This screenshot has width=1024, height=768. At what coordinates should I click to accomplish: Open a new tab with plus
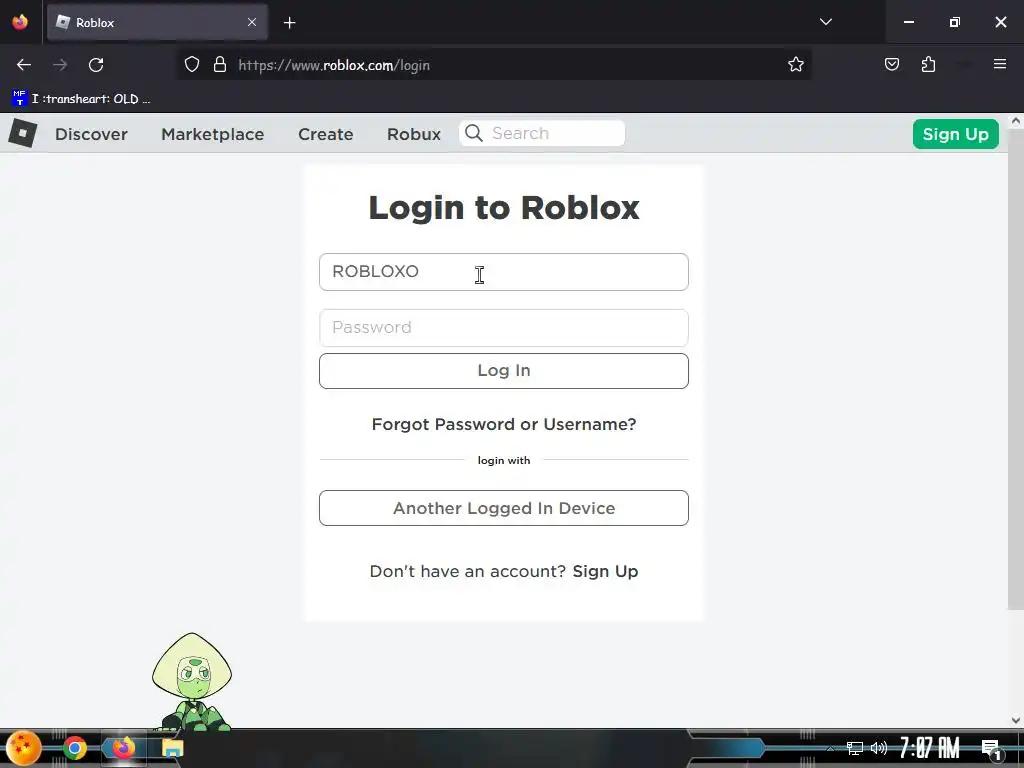coord(289,23)
